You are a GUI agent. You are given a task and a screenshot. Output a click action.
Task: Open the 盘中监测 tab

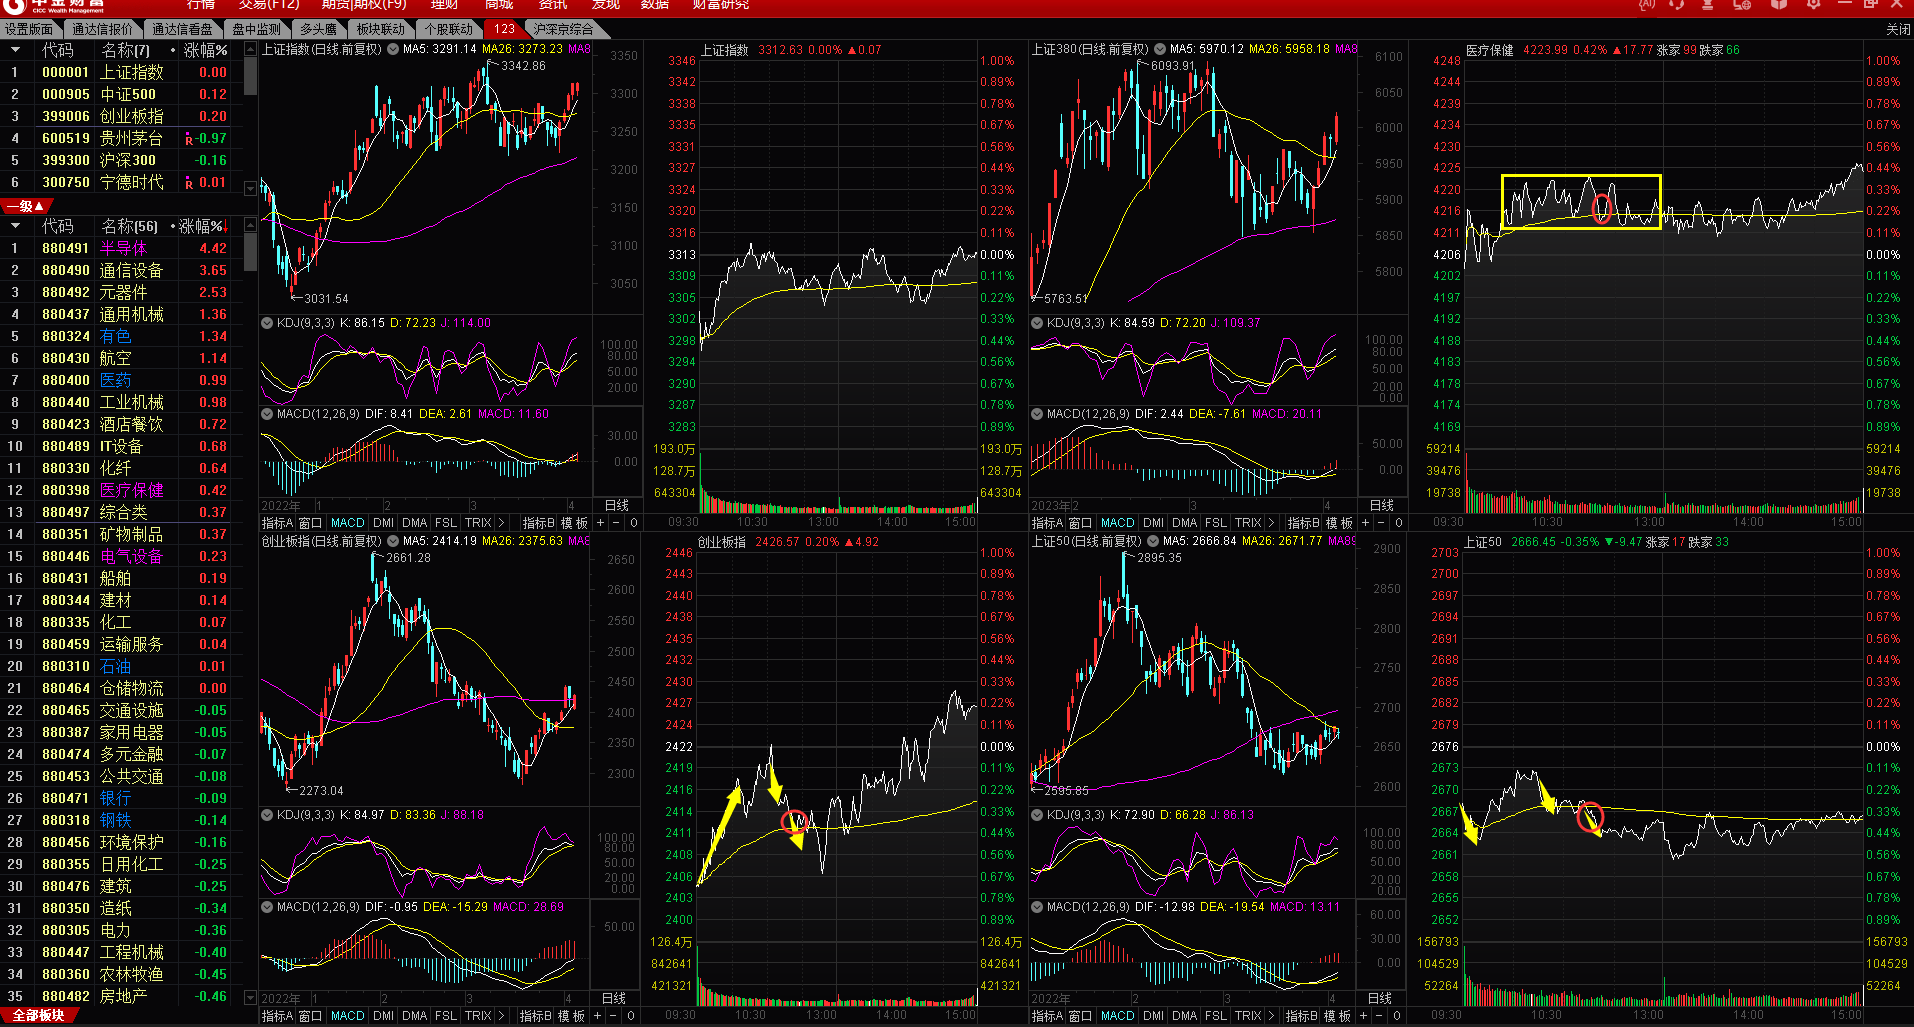pyautogui.click(x=256, y=29)
